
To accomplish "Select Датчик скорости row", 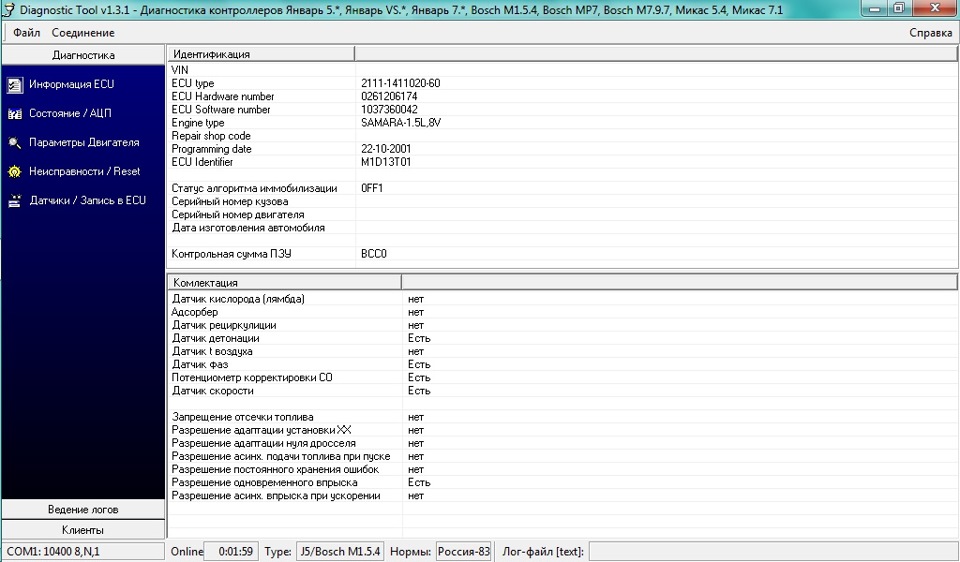I will coord(562,391).
